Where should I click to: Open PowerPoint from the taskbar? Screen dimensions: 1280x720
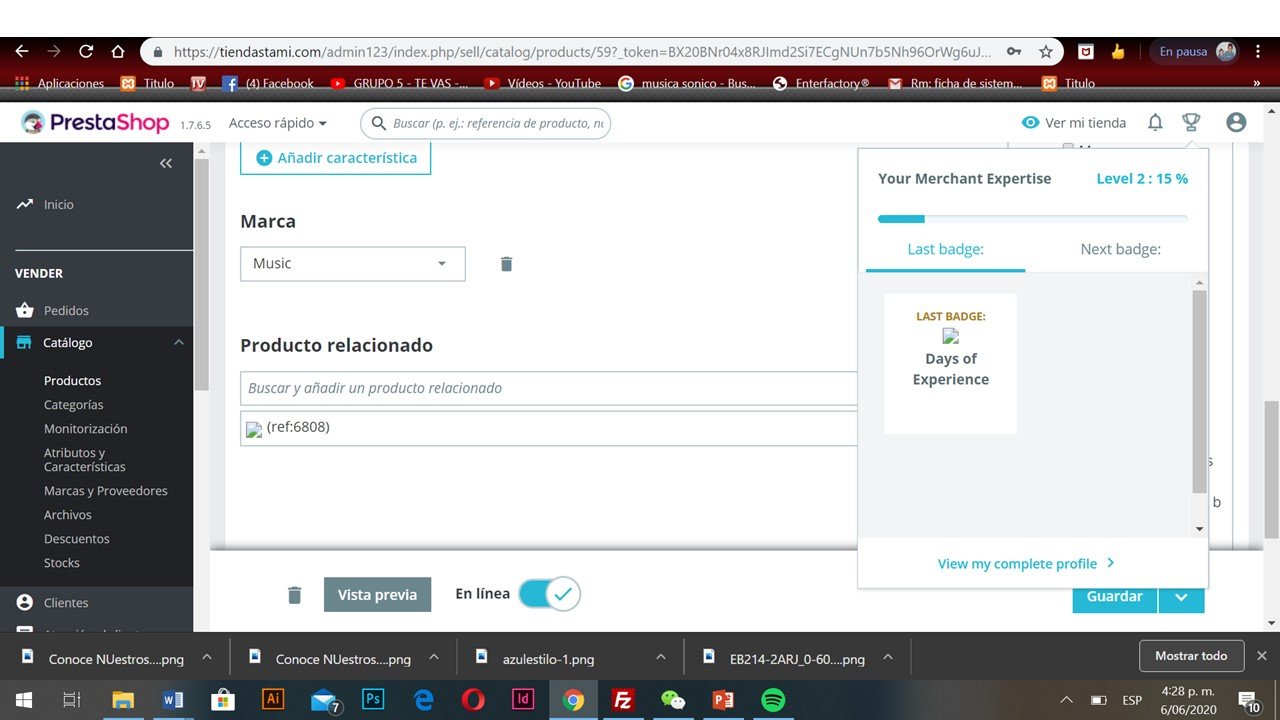point(723,700)
